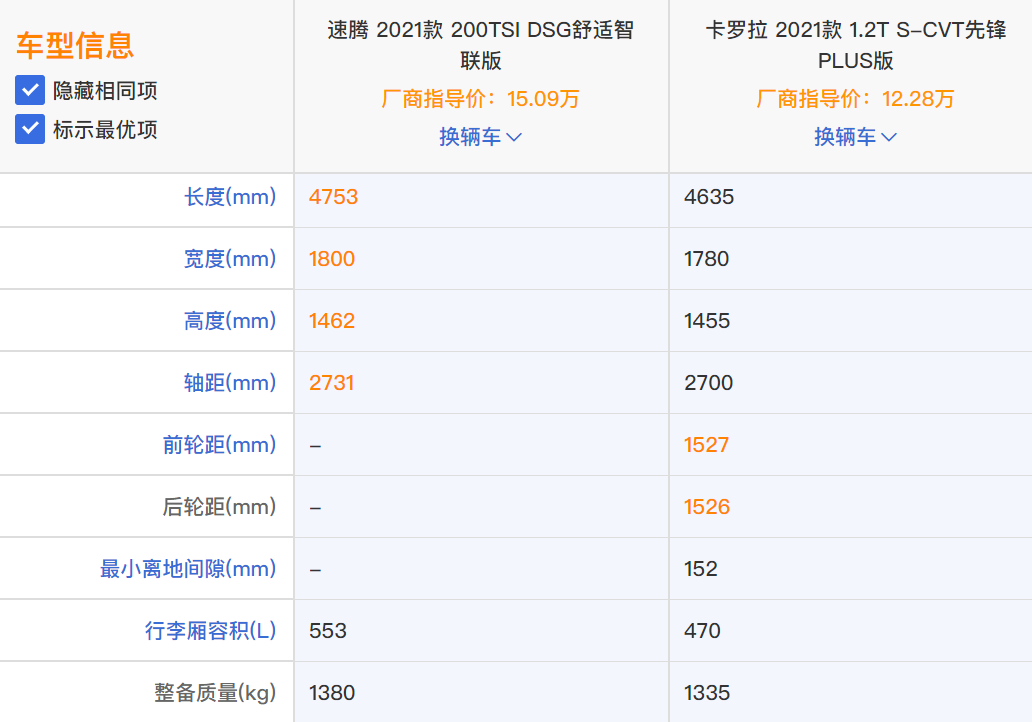Click the 轴距(mm) parameter link
Viewport: 1032px width, 722px height.
(230, 382)
